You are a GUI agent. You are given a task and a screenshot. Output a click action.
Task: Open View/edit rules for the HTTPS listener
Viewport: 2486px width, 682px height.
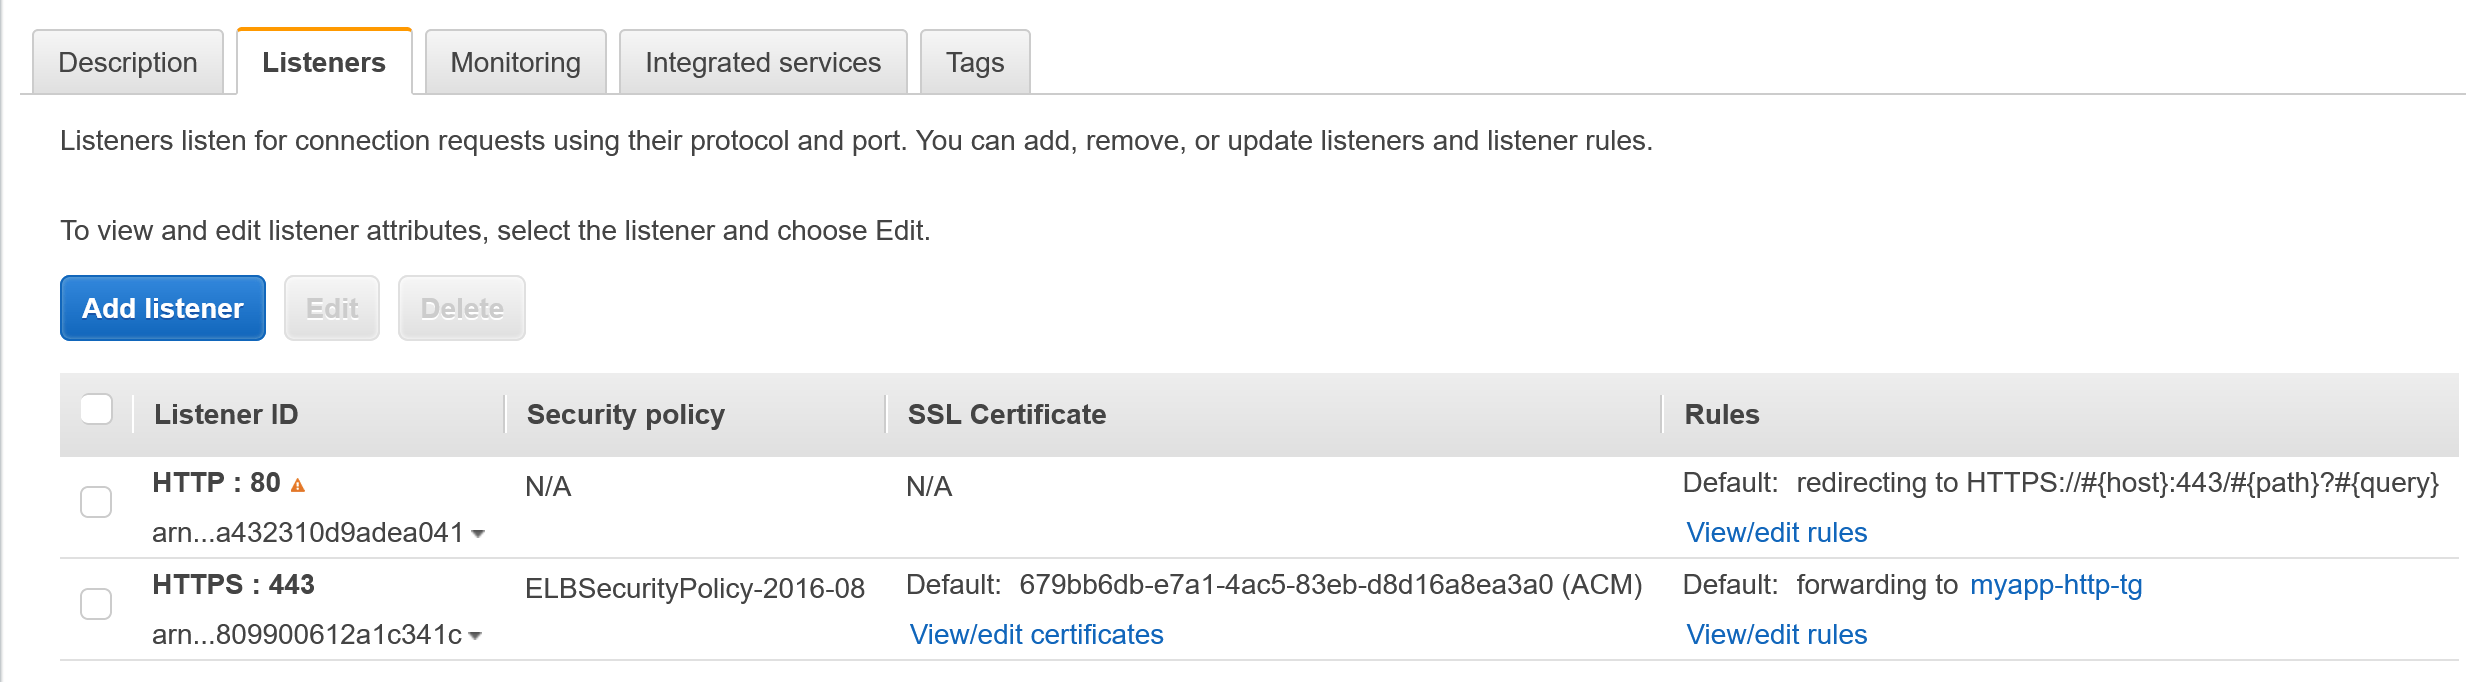pos(1776,634)
